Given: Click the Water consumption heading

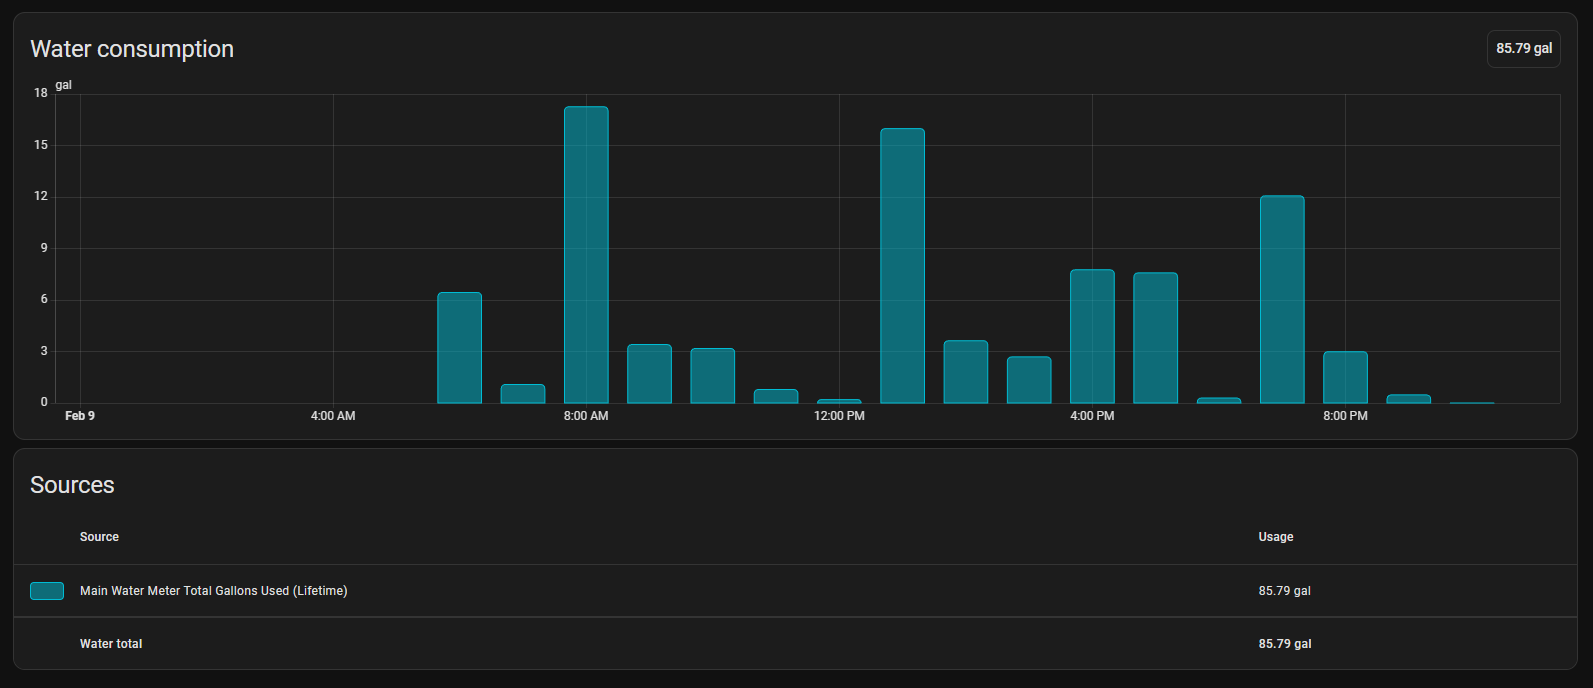Looking at the screenshot, I should pos(132,49).
